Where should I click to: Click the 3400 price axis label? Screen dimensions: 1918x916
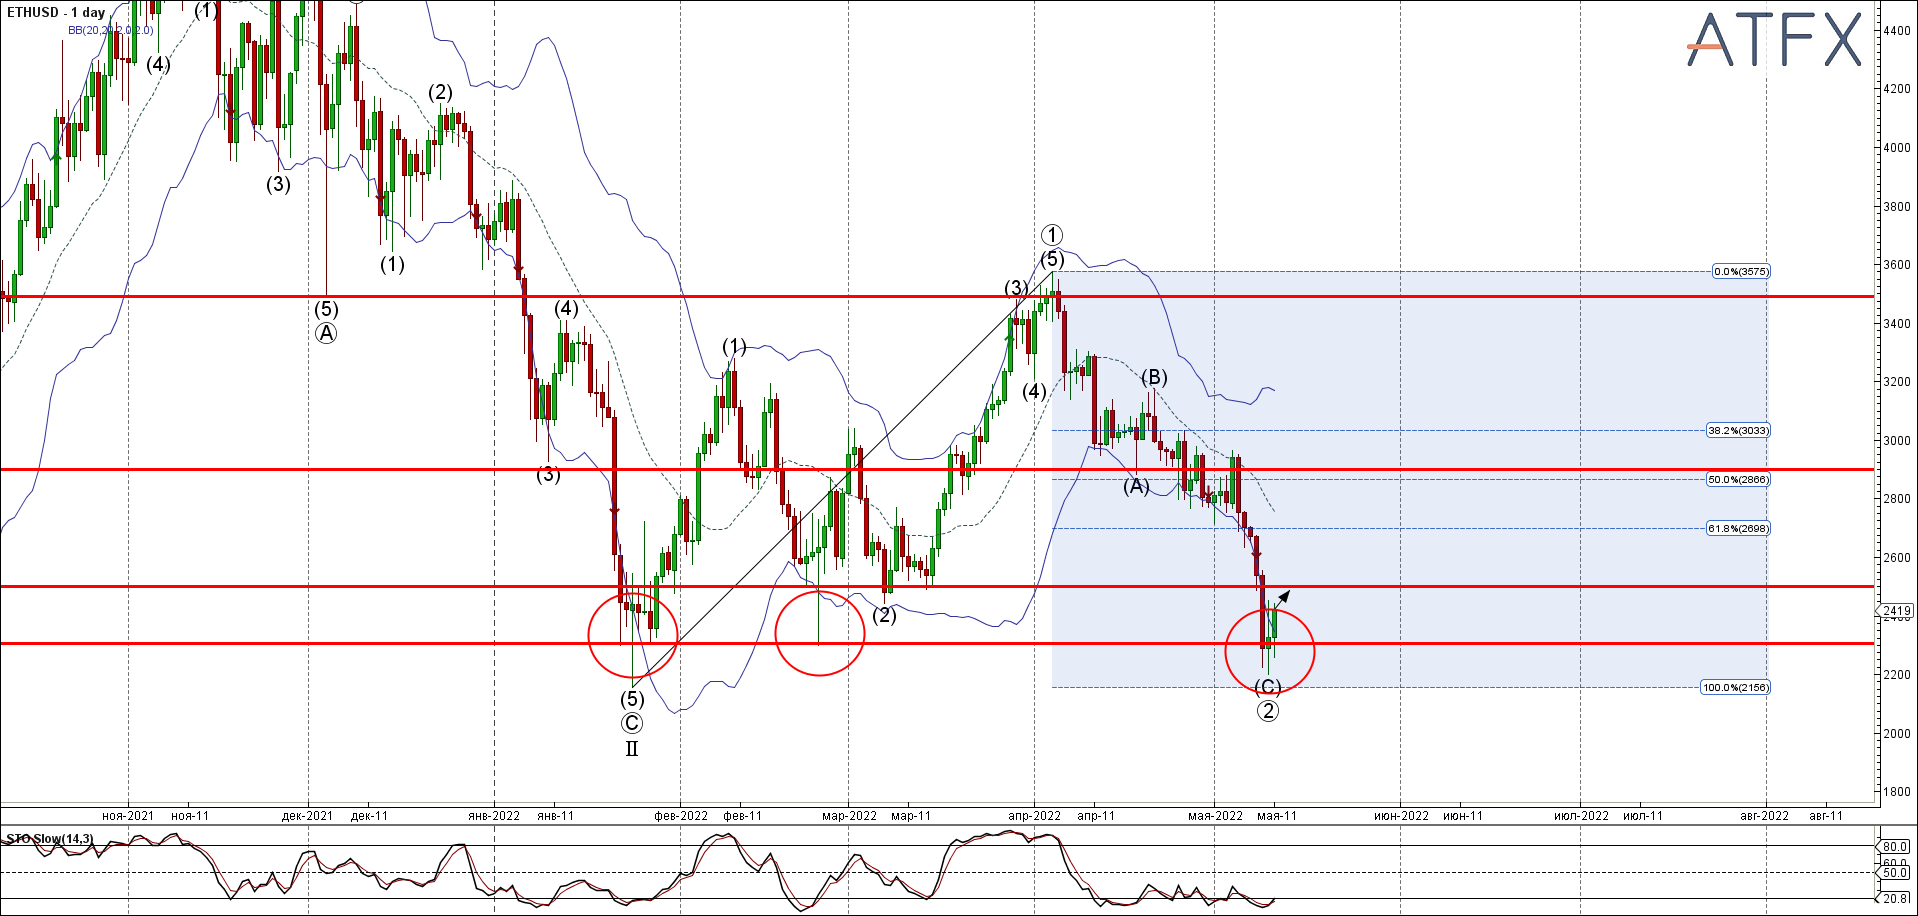[x=1896, y=323]
